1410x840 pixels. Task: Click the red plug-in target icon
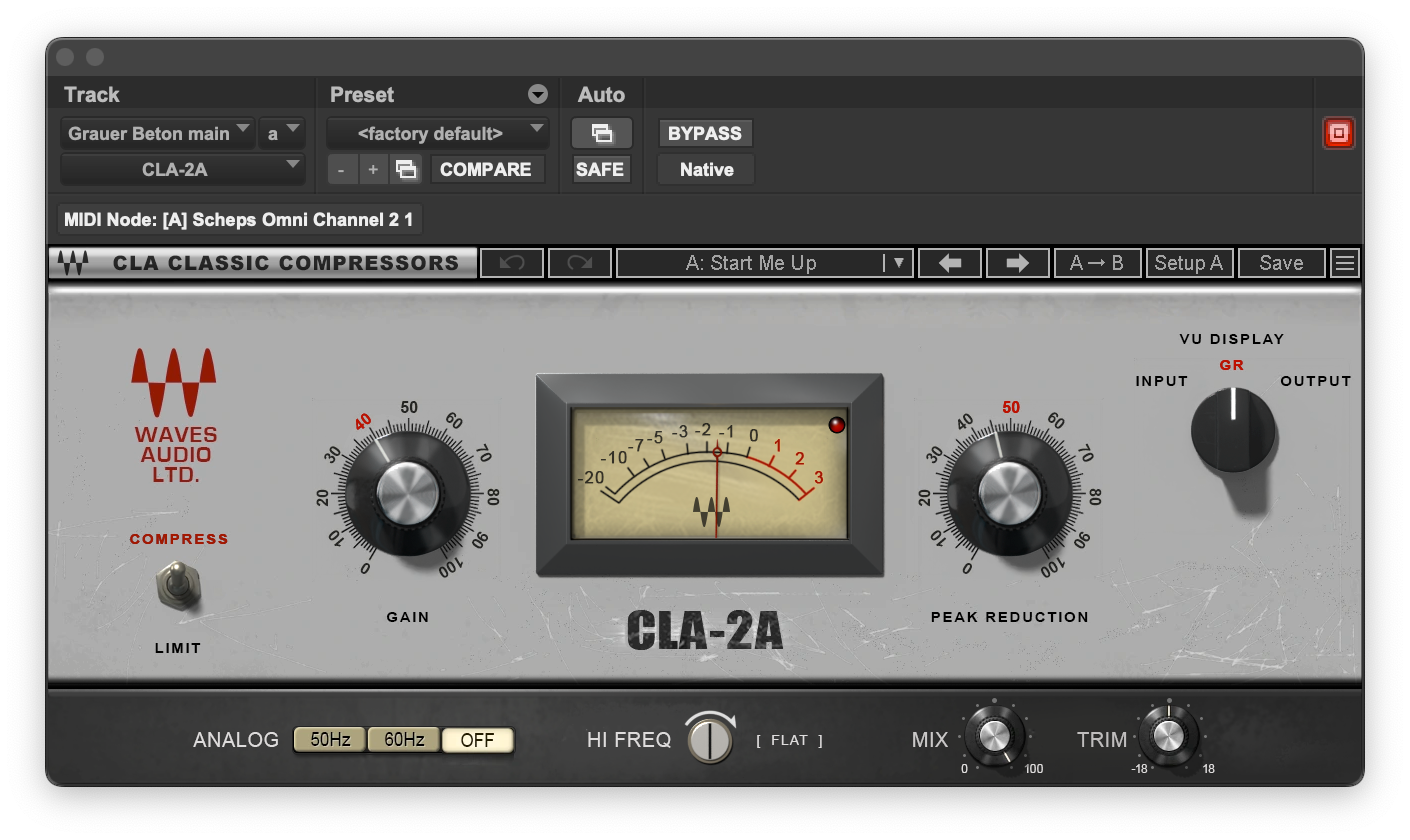tap(1338, 132)
